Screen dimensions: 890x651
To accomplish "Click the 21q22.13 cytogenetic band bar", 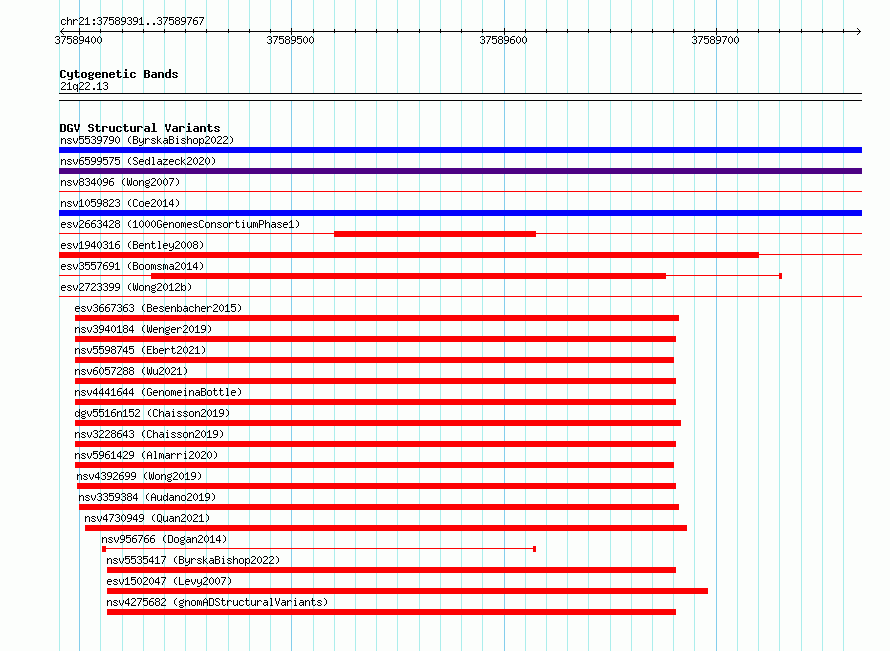I will 460,97.
